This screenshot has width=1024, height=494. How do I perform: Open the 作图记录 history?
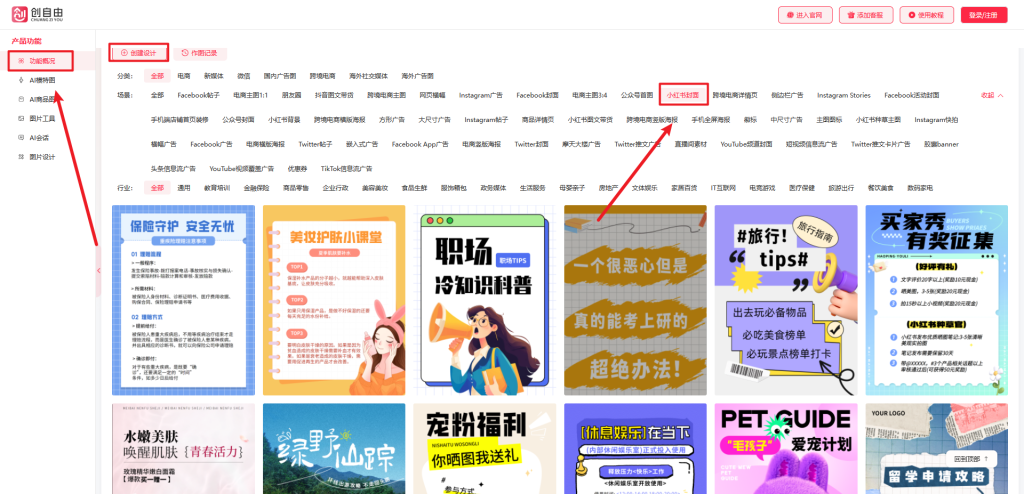pos(200,52)
